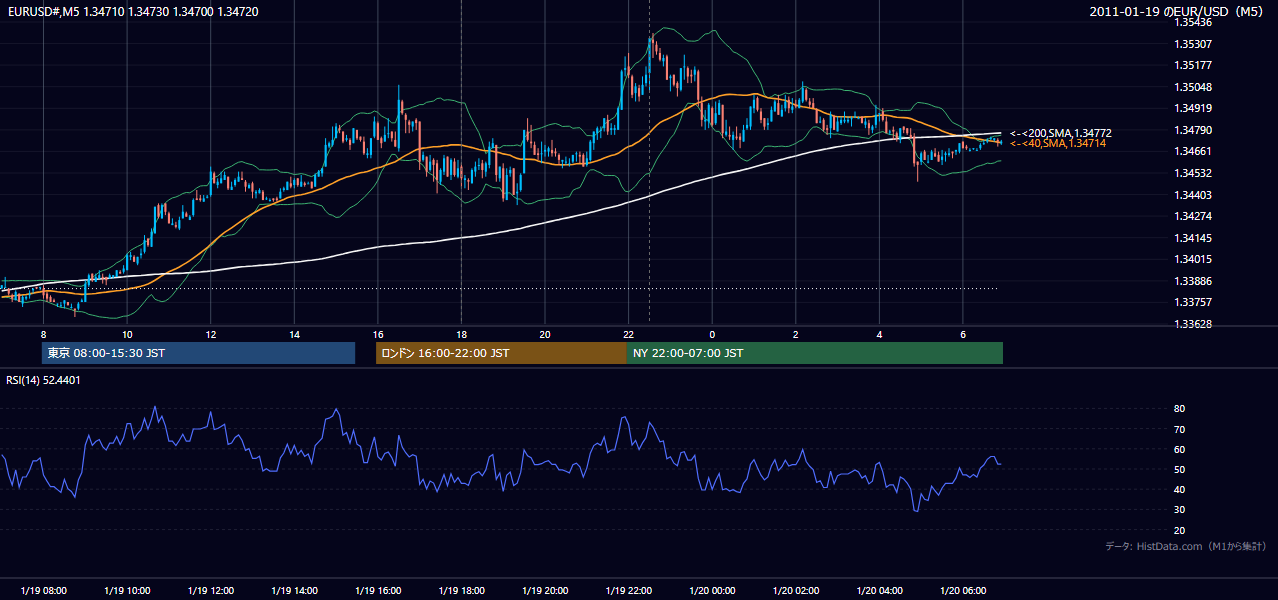The image size is (1278, 600).
Task: Click price axis value 1.35177
Action: click(x=1192, y=65)
